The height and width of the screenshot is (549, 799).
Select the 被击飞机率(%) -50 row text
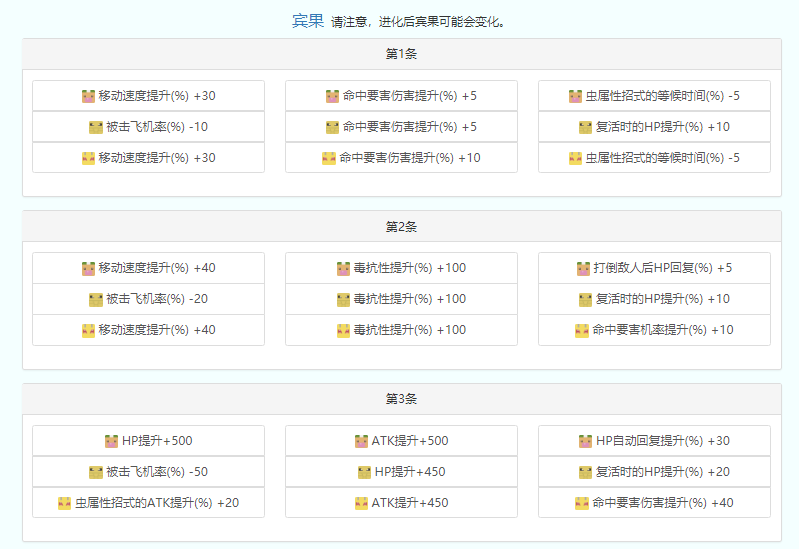coord(157,472)
